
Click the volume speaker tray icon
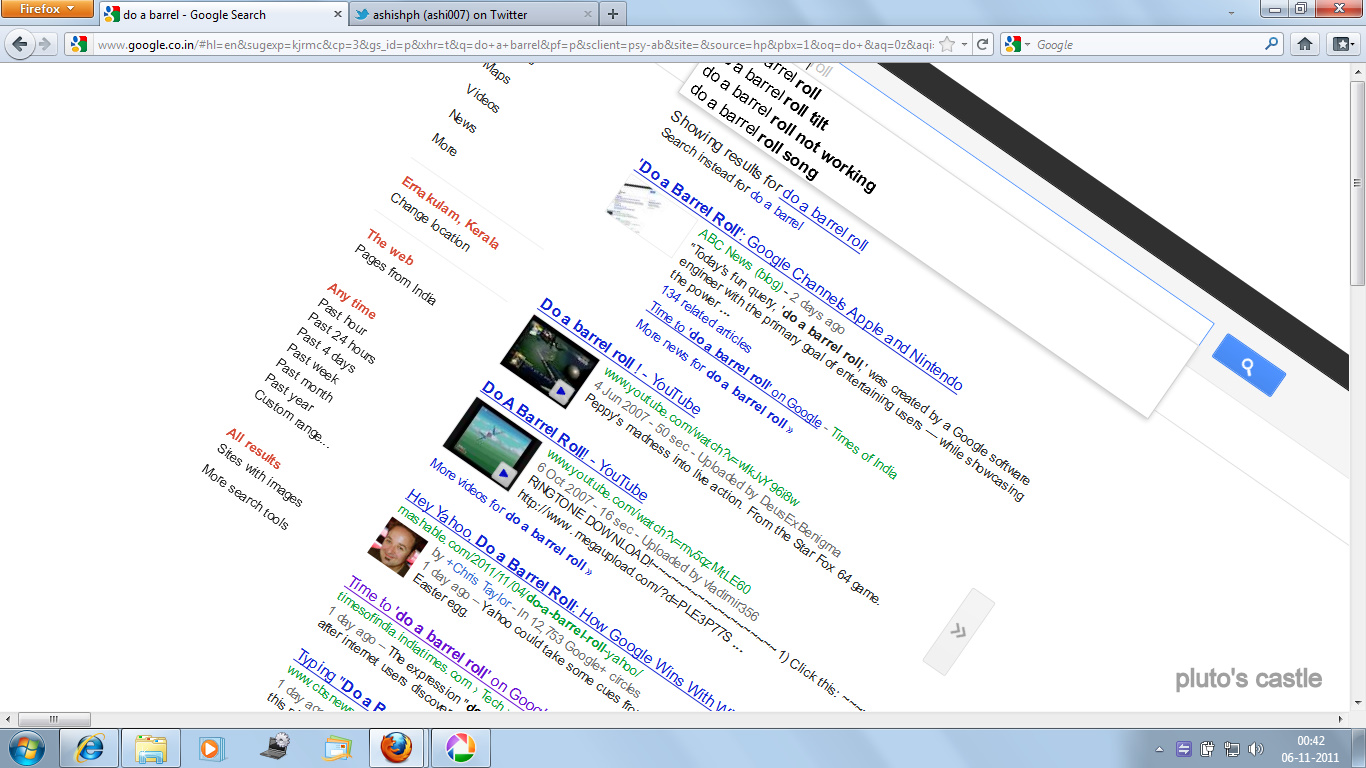(1257, 748)
